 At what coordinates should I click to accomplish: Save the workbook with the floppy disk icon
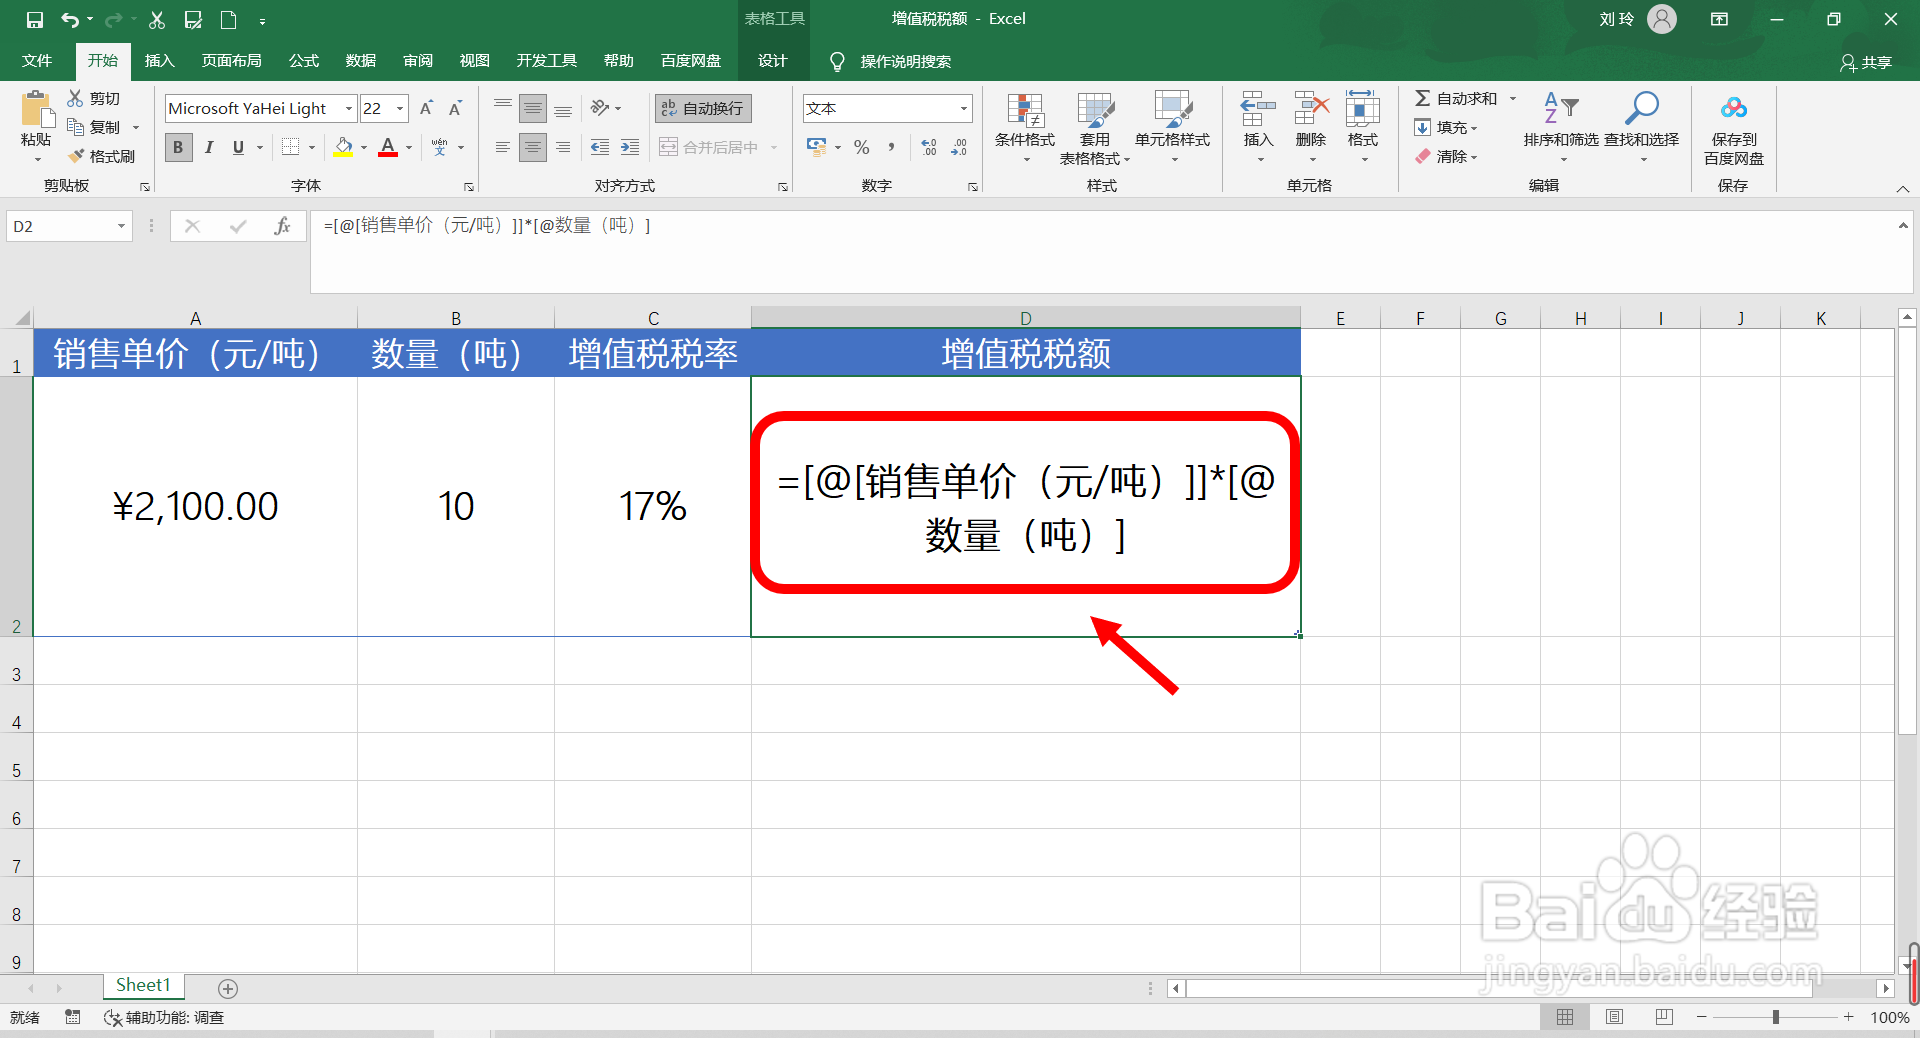(x=34, y=20)
